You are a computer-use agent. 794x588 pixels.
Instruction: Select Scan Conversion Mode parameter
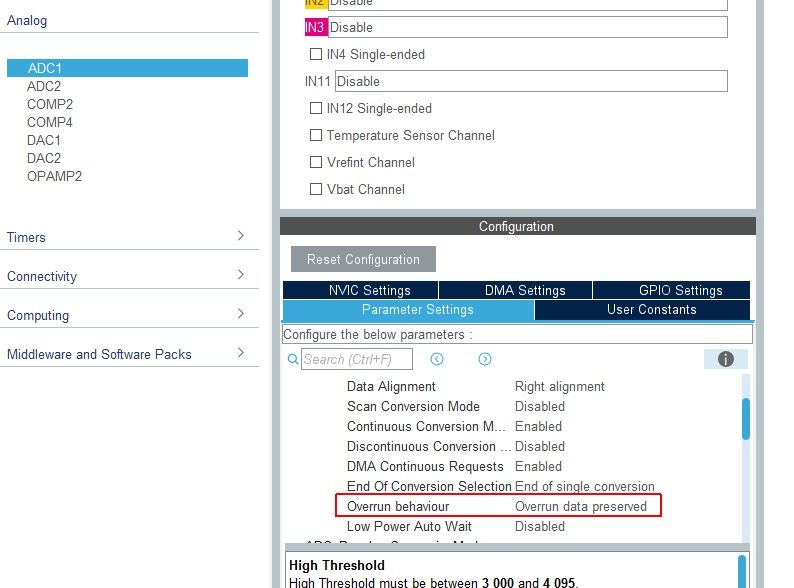coord(413,407)
